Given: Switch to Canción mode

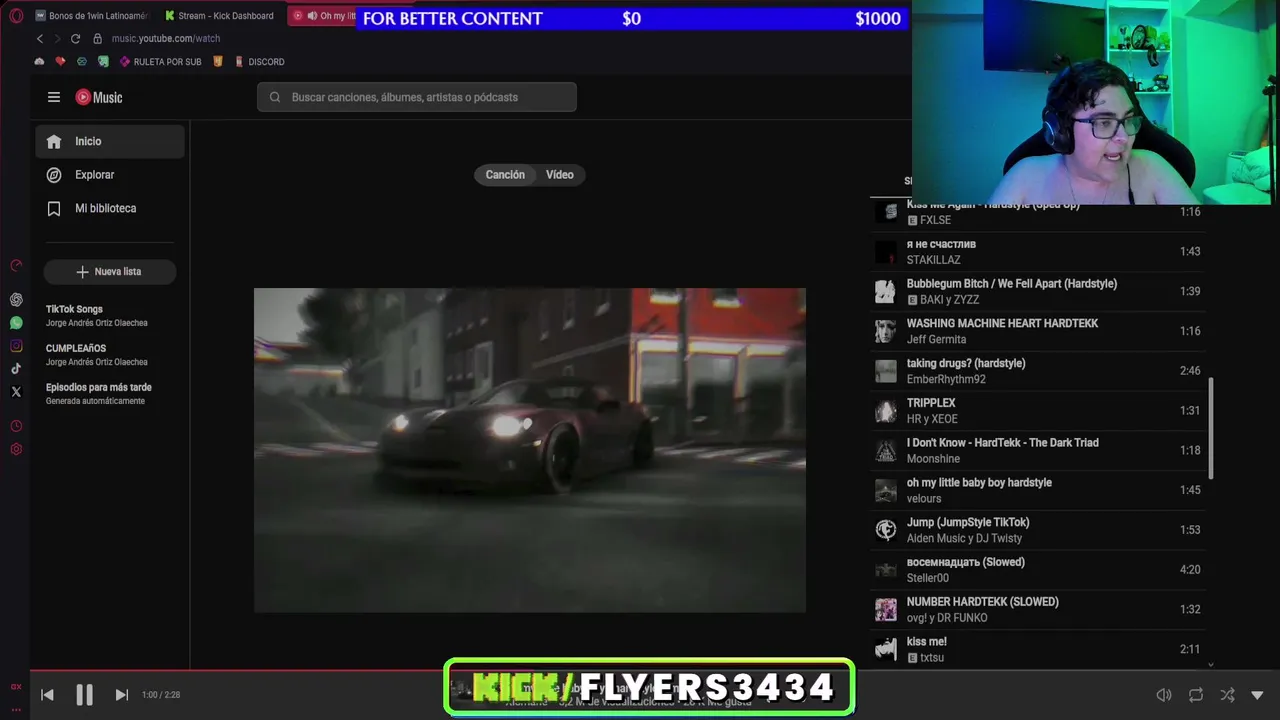Looking at the screenshot, I should coord(505,175).
